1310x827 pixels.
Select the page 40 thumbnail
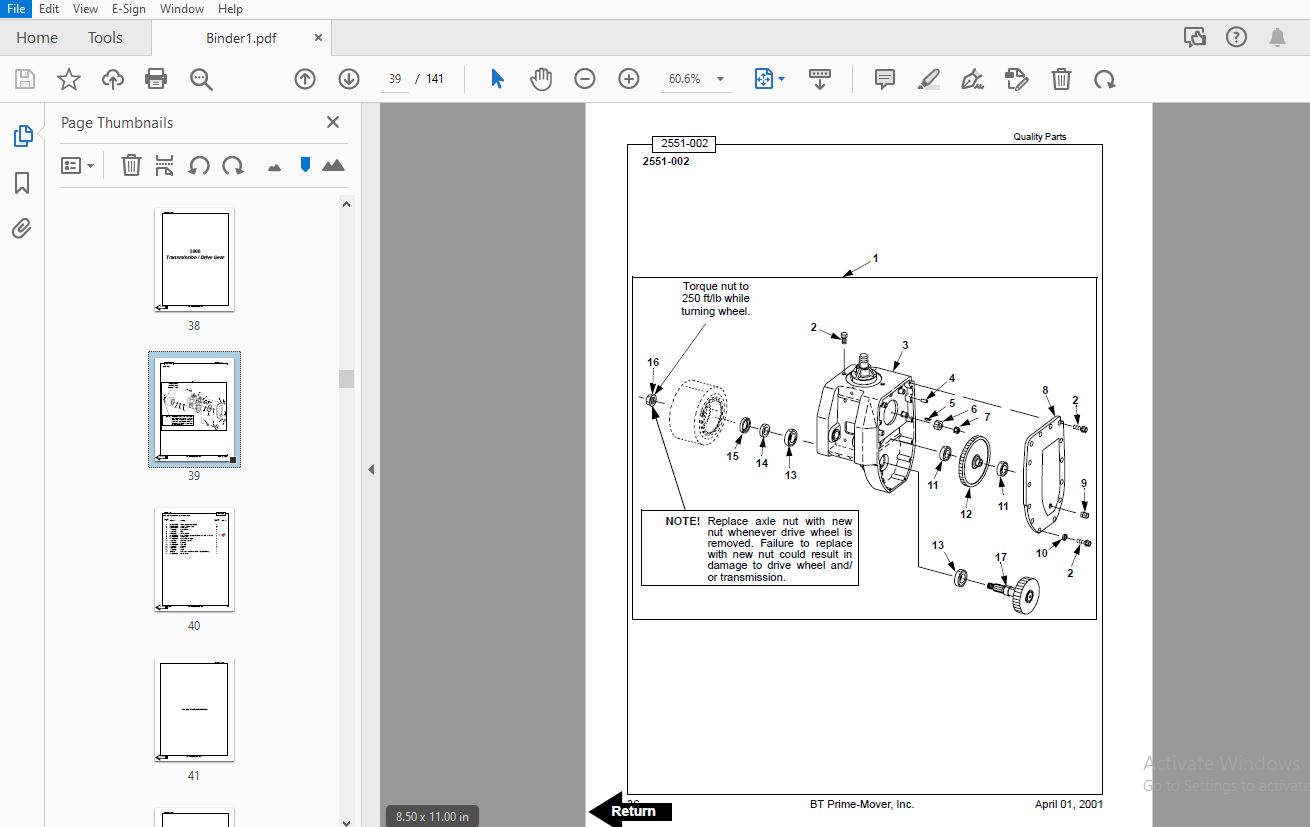pos(194,560)
